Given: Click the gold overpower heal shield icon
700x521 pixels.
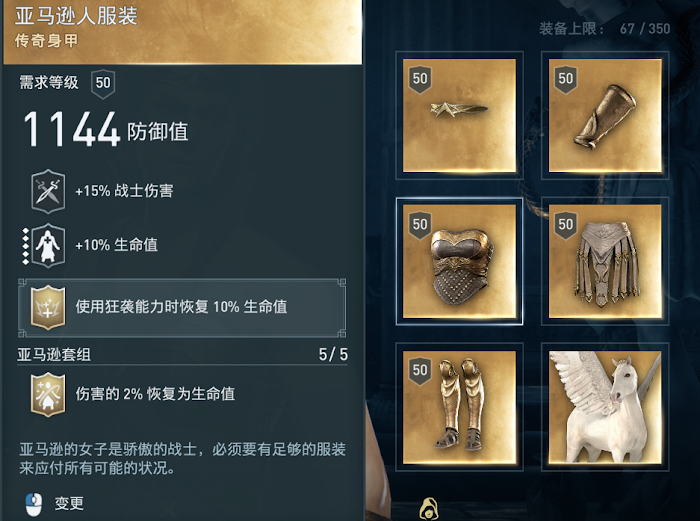Looking at the screenshot, I should pyautogui.click(x=48, y=307).
